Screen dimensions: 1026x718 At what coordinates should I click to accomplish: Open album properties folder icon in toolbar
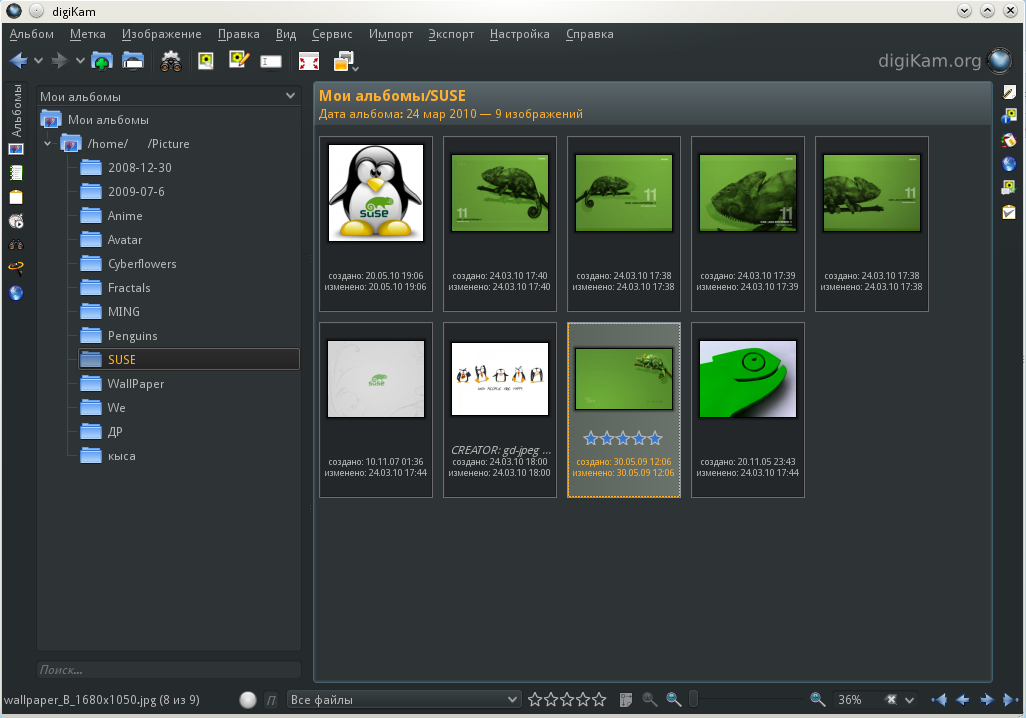(x=133, y=61)
